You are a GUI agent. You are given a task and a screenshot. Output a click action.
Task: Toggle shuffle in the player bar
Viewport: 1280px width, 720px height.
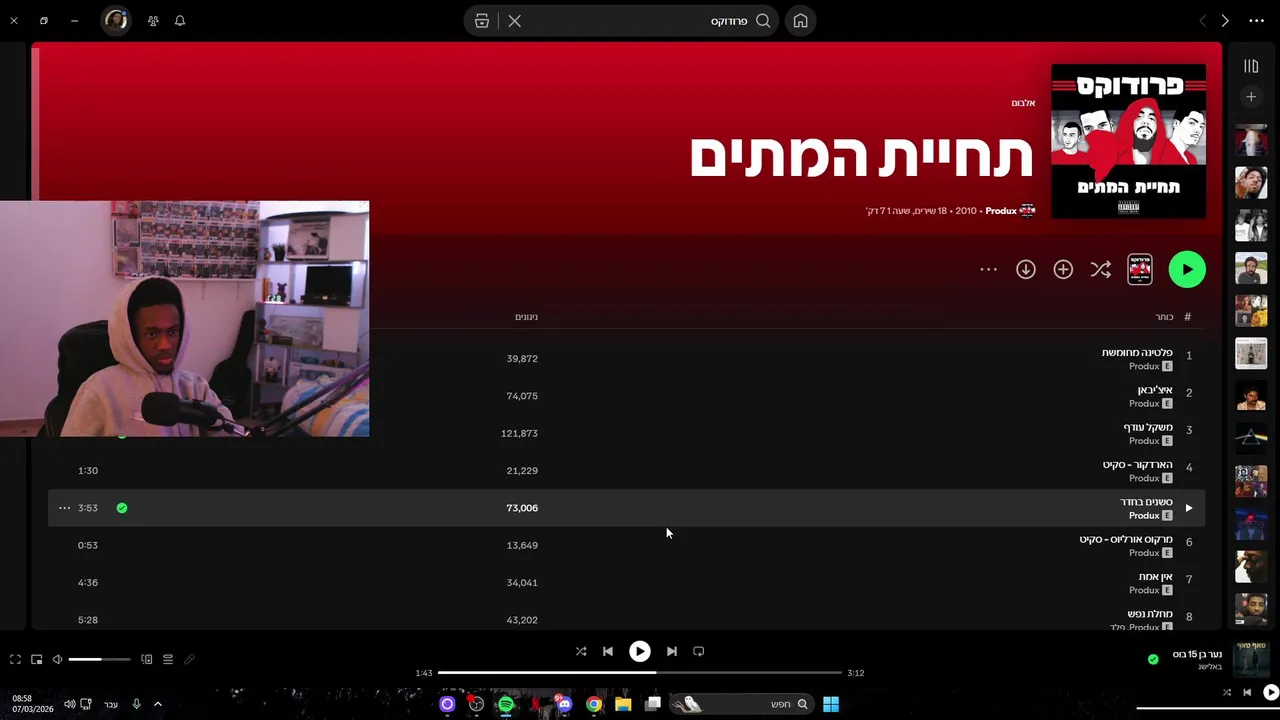point(581,651)
